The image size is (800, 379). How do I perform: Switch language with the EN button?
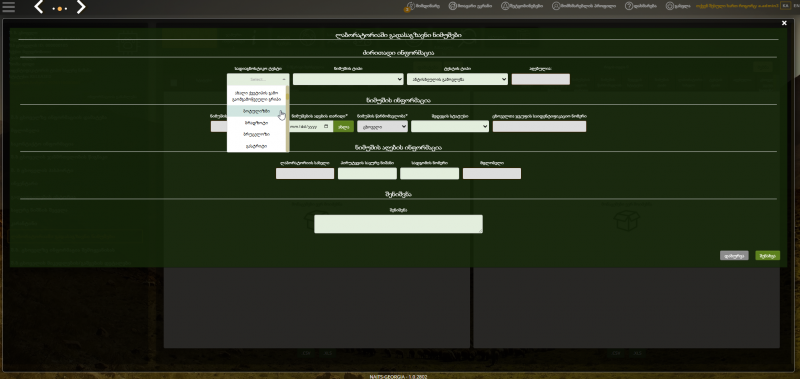coord(795,6)
